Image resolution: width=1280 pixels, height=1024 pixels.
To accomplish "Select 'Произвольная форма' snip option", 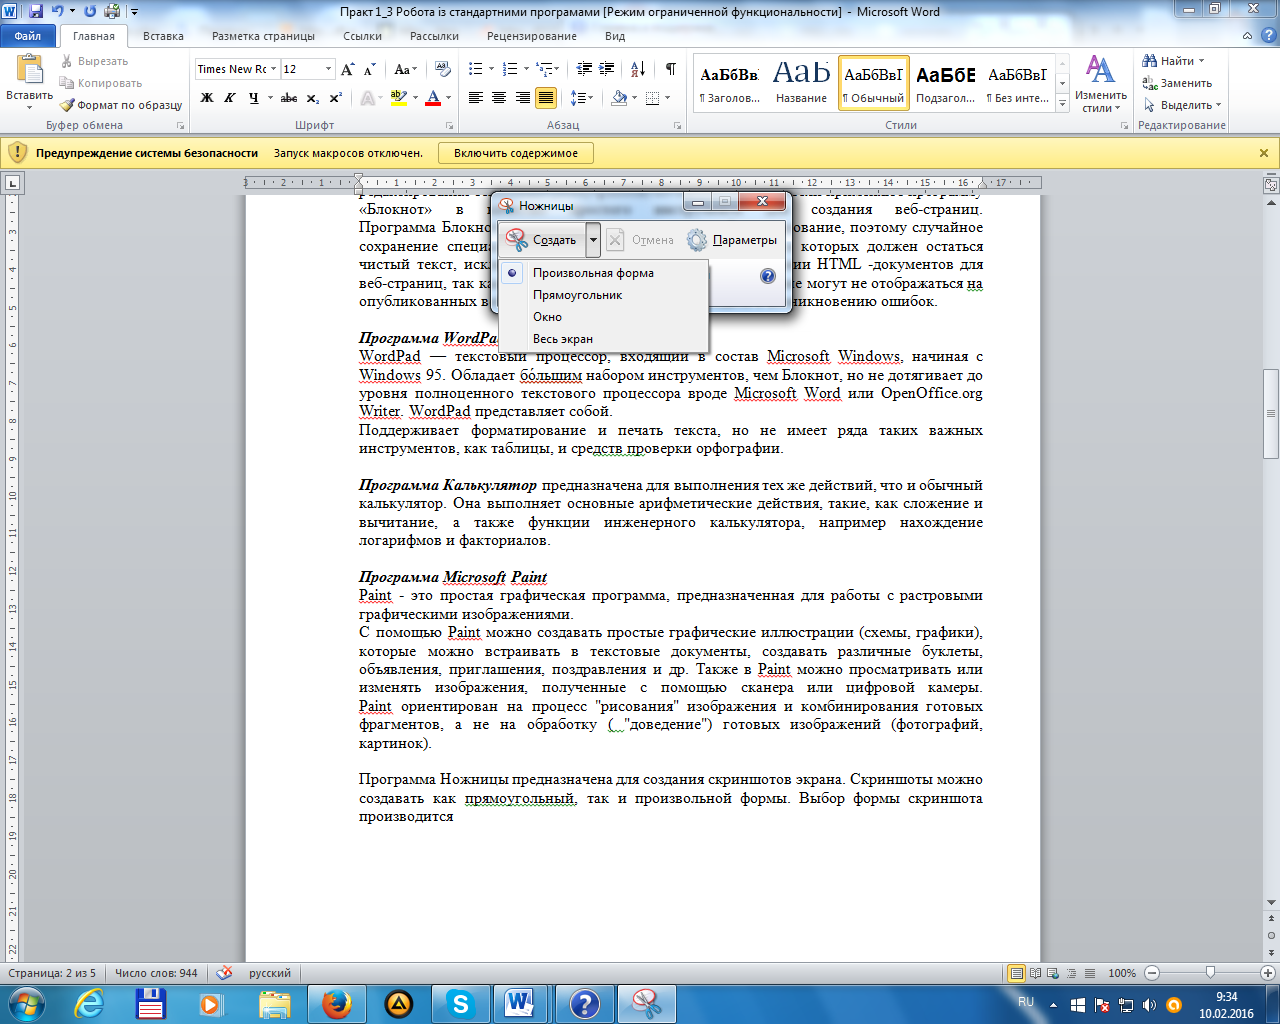I will pos(593,273).
